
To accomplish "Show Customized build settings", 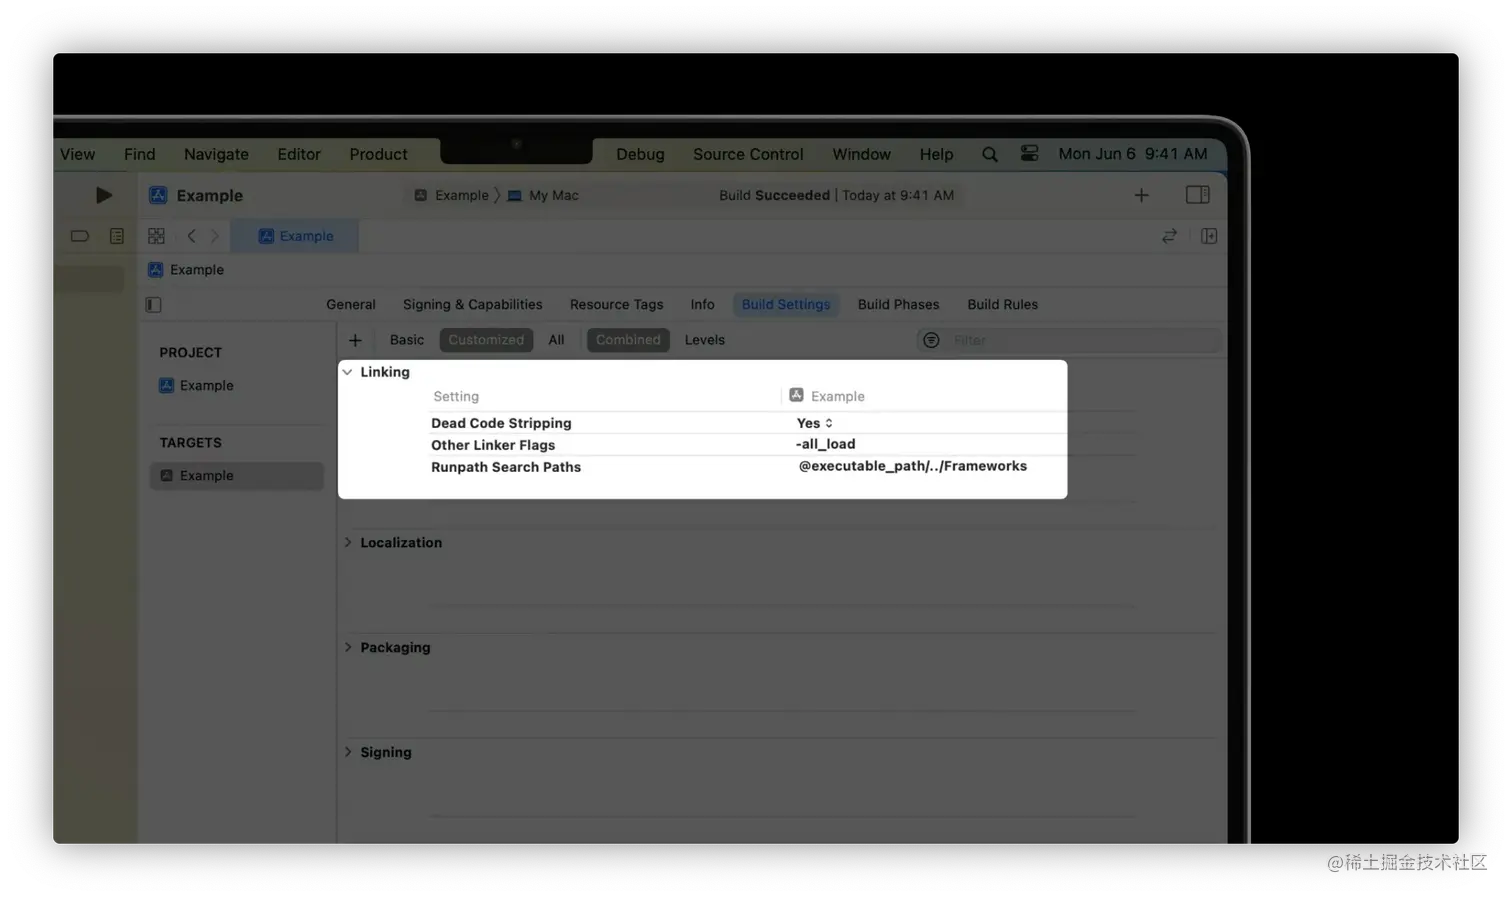I will (x=486, y=340).
